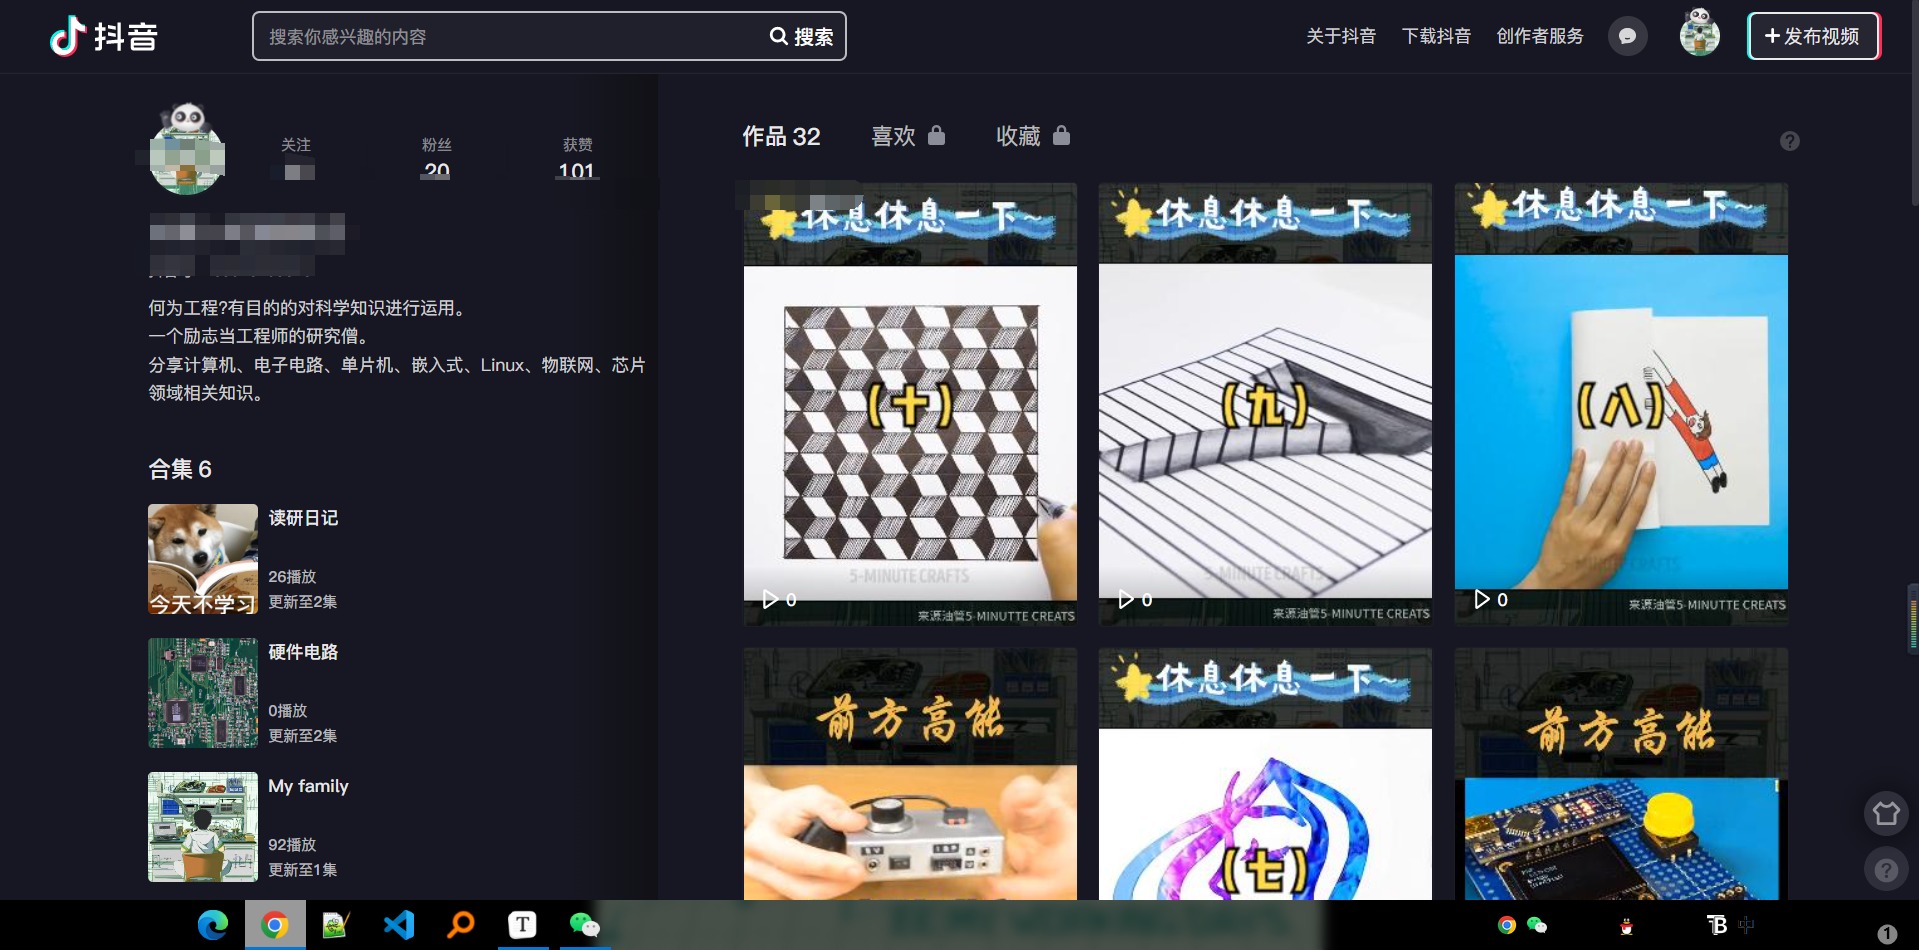This screenshot has width=1919, height=950.
Task: Open the 前方高能 video with knob device
Action: tap(910, 774)
